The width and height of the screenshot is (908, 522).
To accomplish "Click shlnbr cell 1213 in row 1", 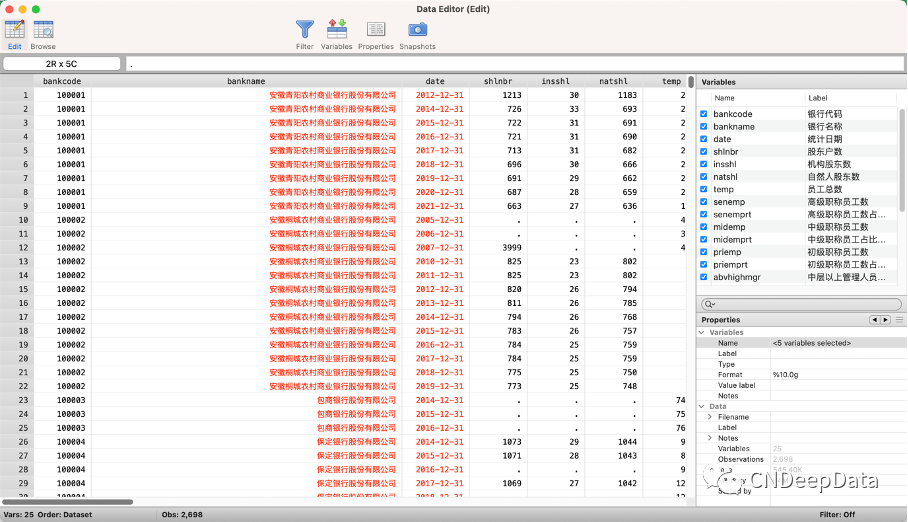I will [511, 95].
